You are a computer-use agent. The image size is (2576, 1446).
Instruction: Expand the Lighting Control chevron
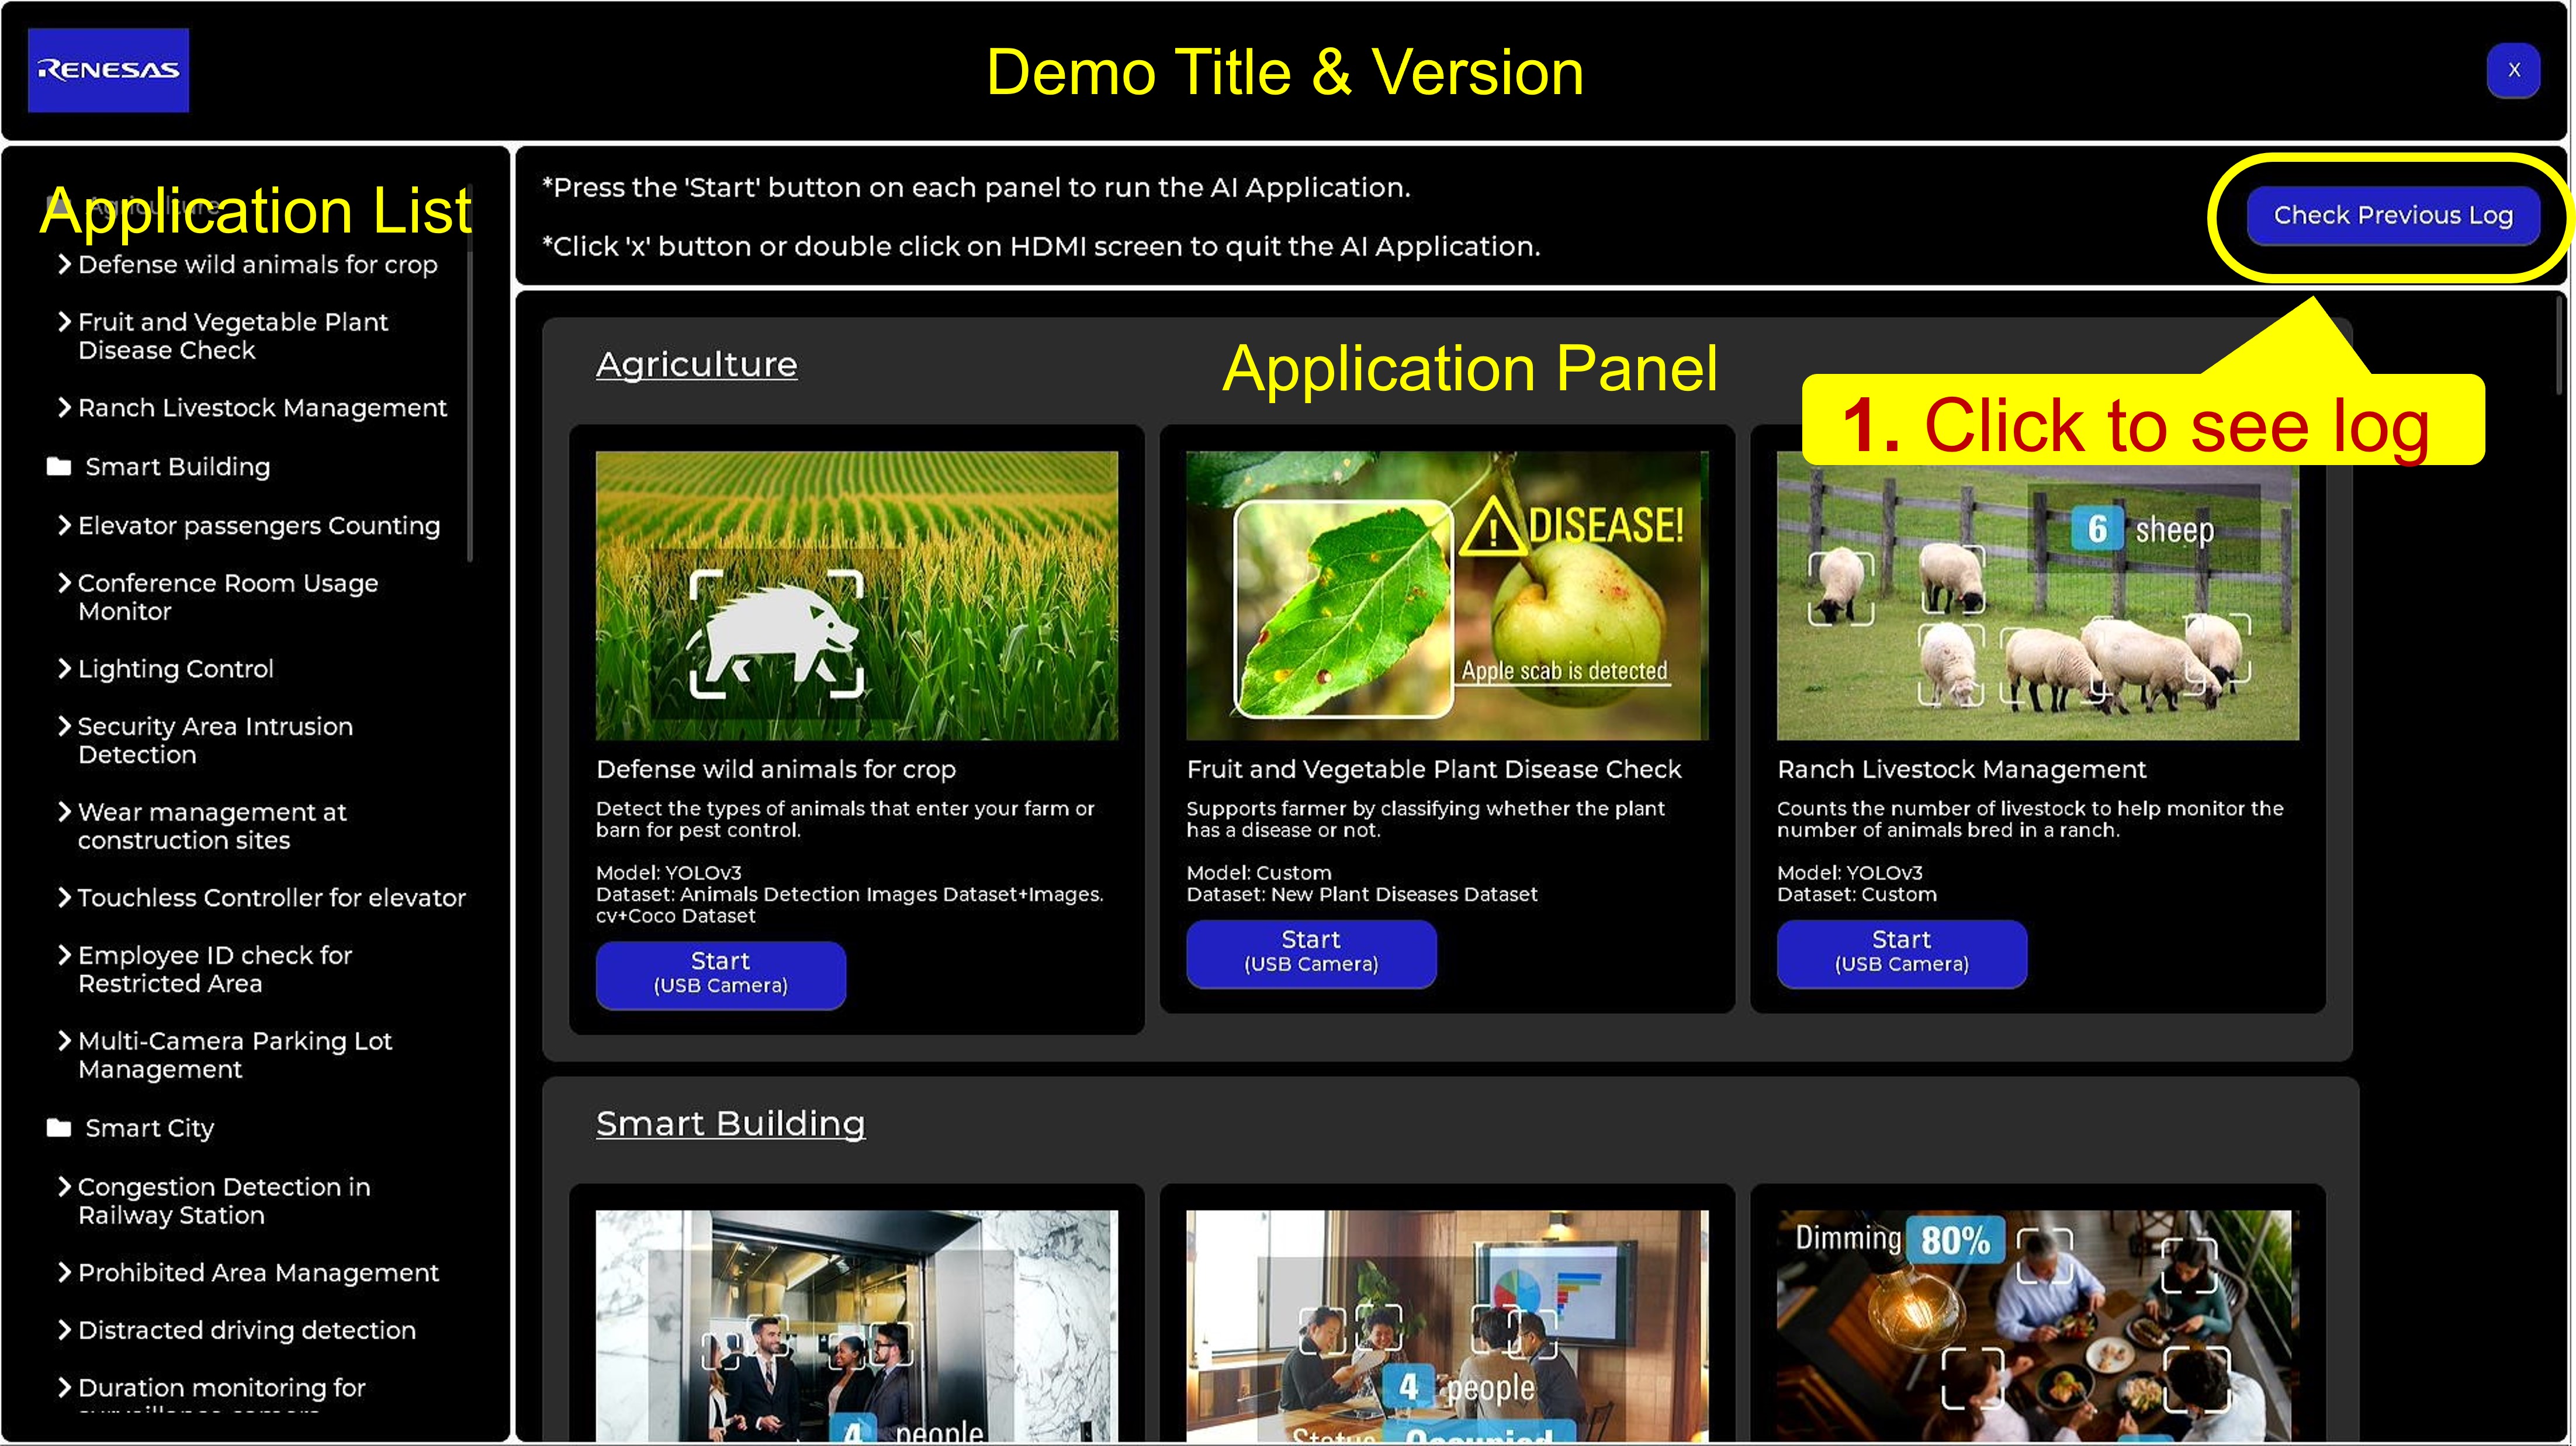pos(64,668)
